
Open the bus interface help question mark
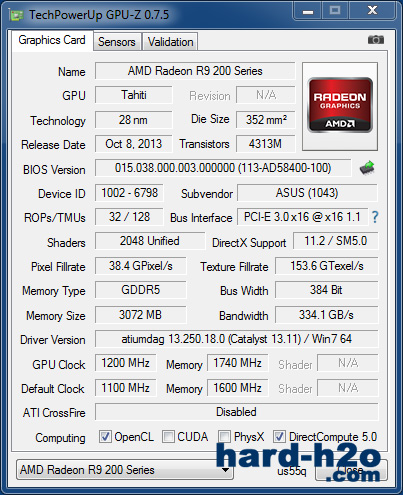click(x=375, y=217)
